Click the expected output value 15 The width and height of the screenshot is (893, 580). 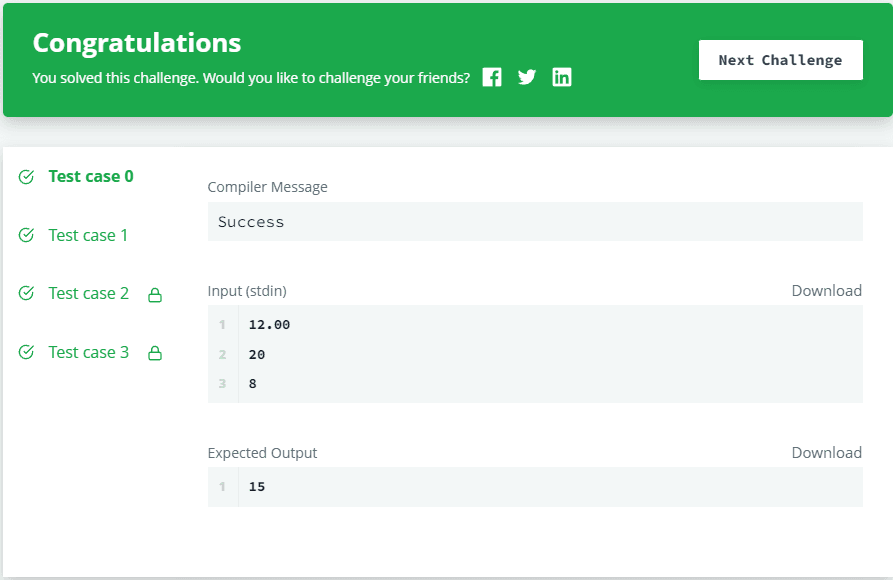pos(257,487)
